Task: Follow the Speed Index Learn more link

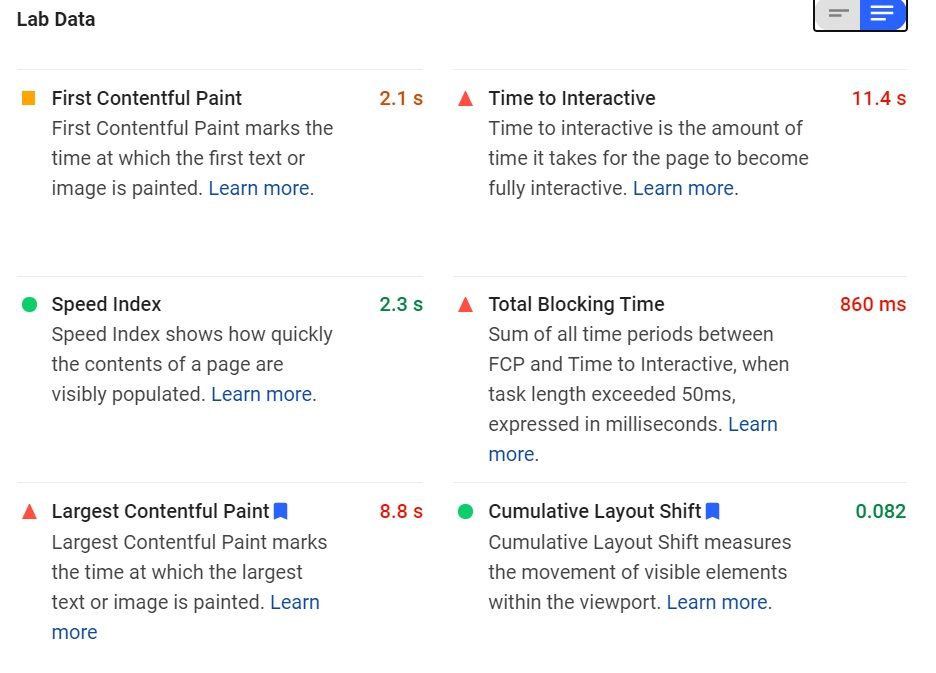Action: (x=261, y=394)
